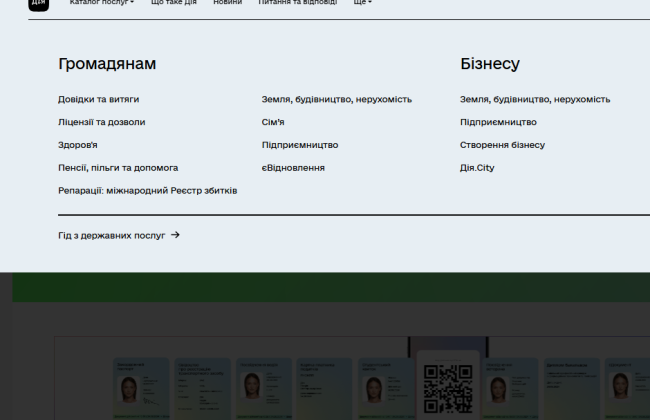Open Довідки та витяги category
650x420 pixels.
coord(99,100)
